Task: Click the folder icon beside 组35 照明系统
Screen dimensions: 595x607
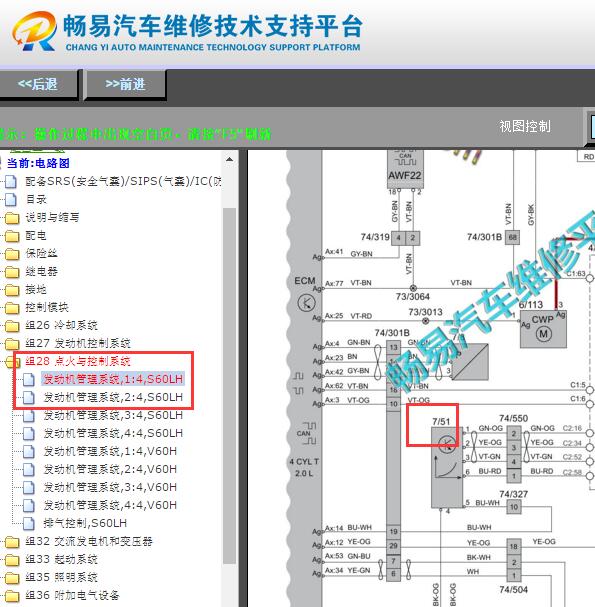Action: point(12,578)
